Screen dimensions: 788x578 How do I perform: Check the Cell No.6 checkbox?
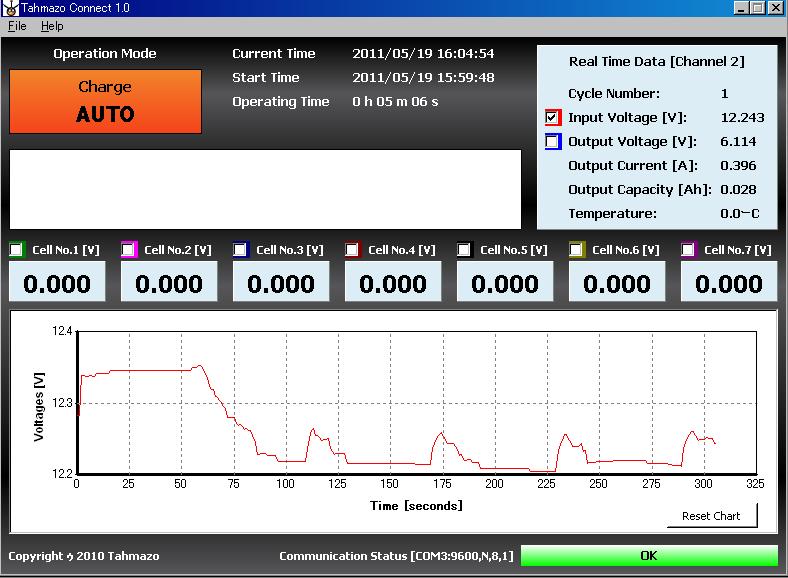(x=577, y=250)
